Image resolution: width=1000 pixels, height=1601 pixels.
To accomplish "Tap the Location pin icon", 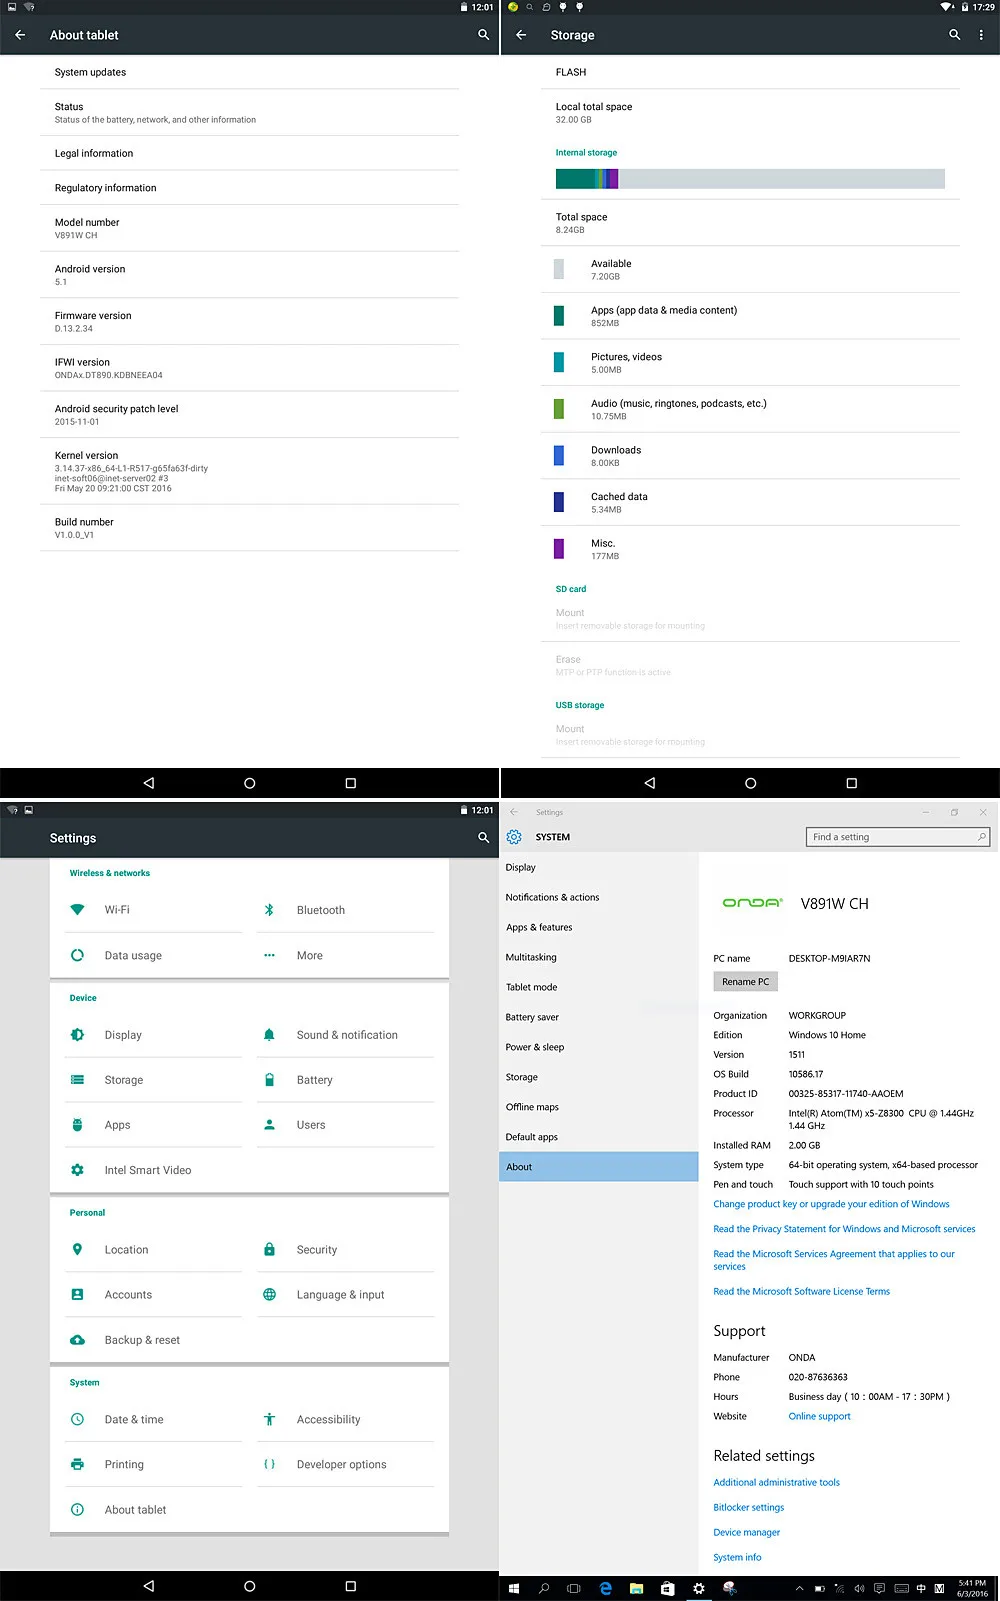I will 77,1250.
